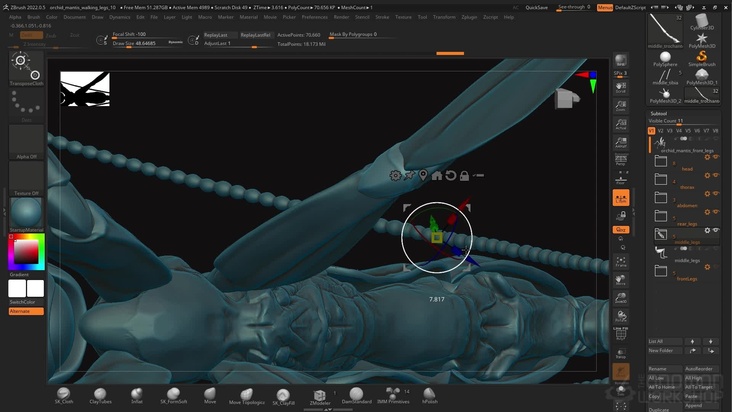
Task: Expand the Subtool palette section
Action: click(659, 113)
